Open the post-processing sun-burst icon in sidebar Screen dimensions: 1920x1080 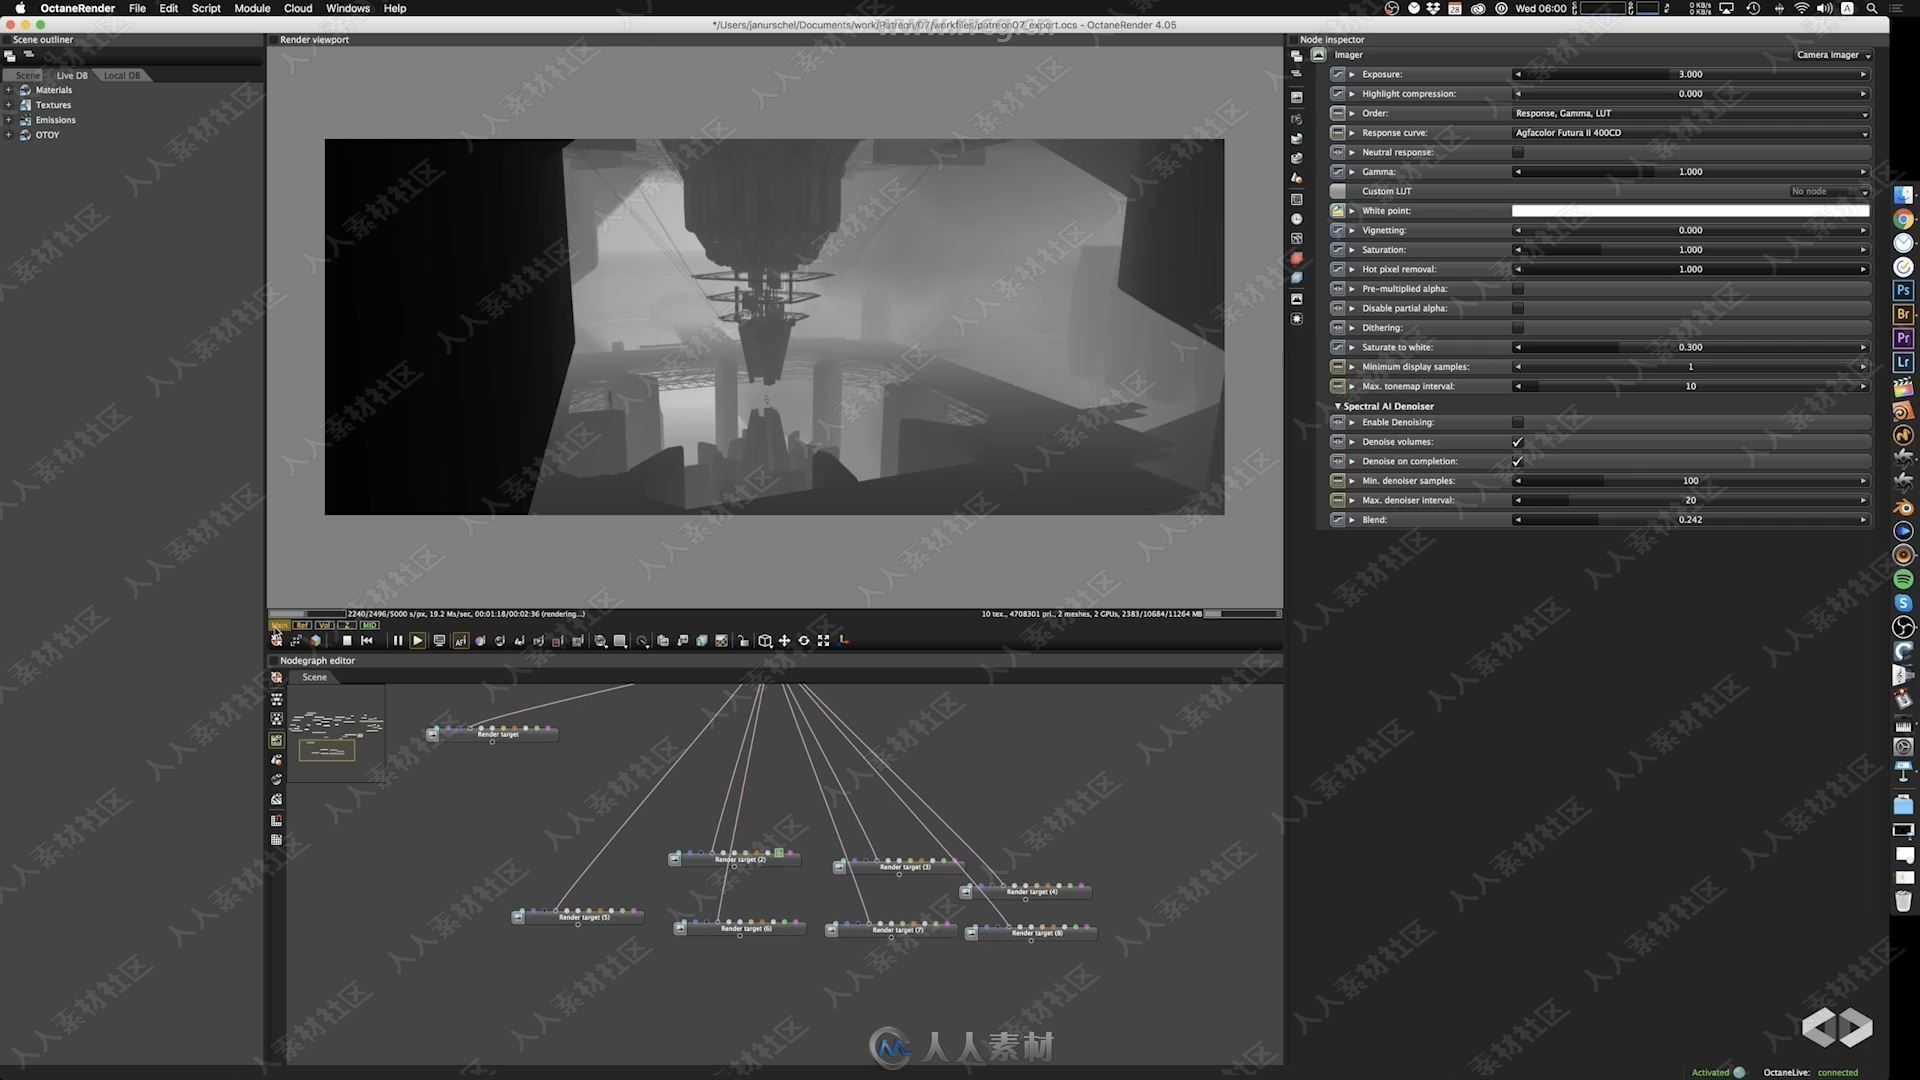click(1297, 319)
